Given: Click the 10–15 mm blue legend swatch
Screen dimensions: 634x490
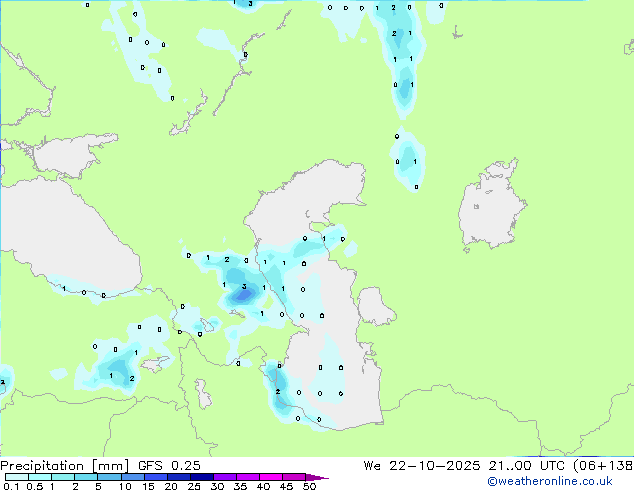Looking at the screenshot, I should pyautogui.click(x=133, y=477).
